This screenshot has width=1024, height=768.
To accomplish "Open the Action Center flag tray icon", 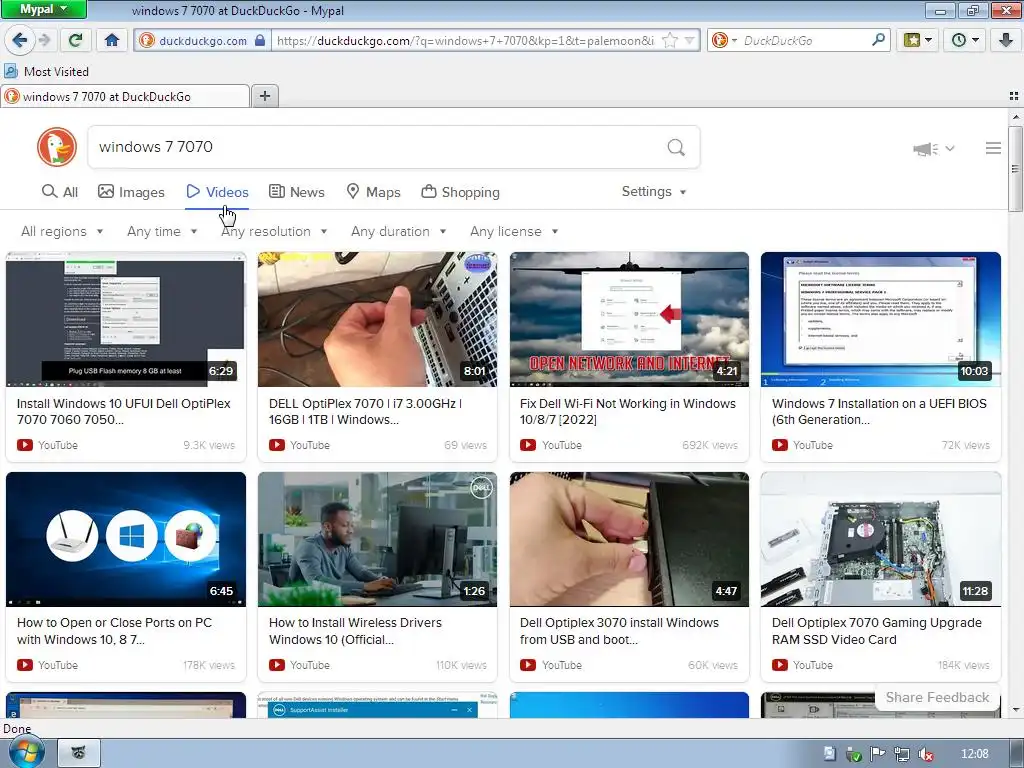I will tap(877, 754).
